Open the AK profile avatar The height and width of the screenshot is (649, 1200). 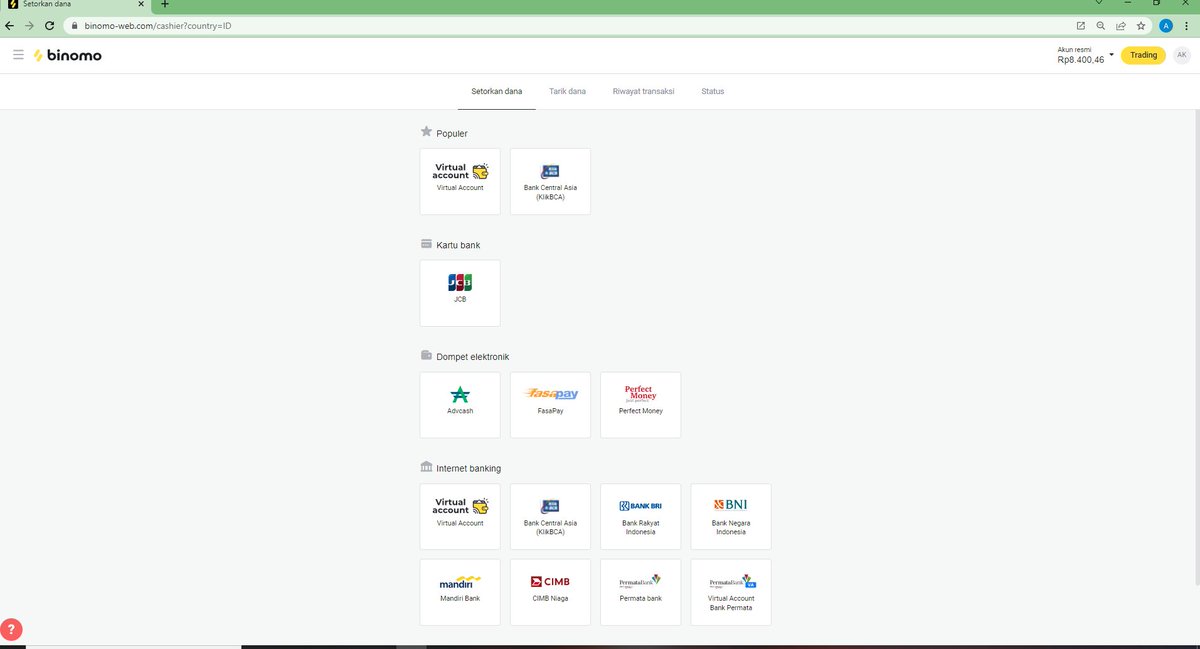pyautogui.click(x=1182, y=55)
